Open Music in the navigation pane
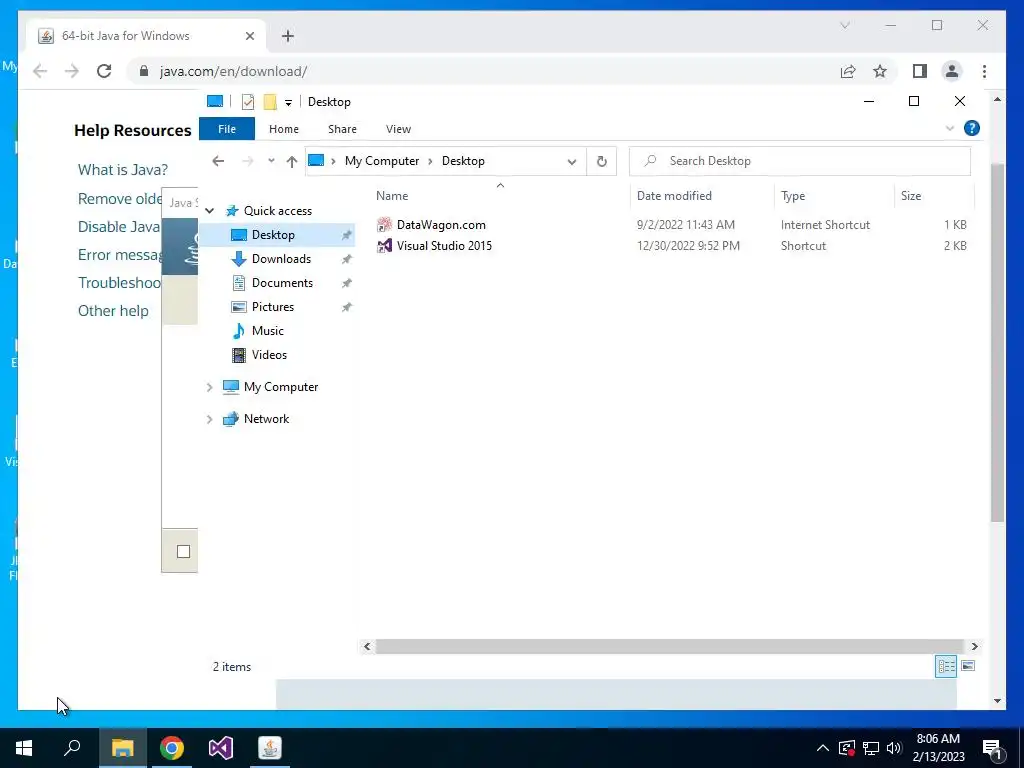1024x768 pixels. click(x=267, y=331)
